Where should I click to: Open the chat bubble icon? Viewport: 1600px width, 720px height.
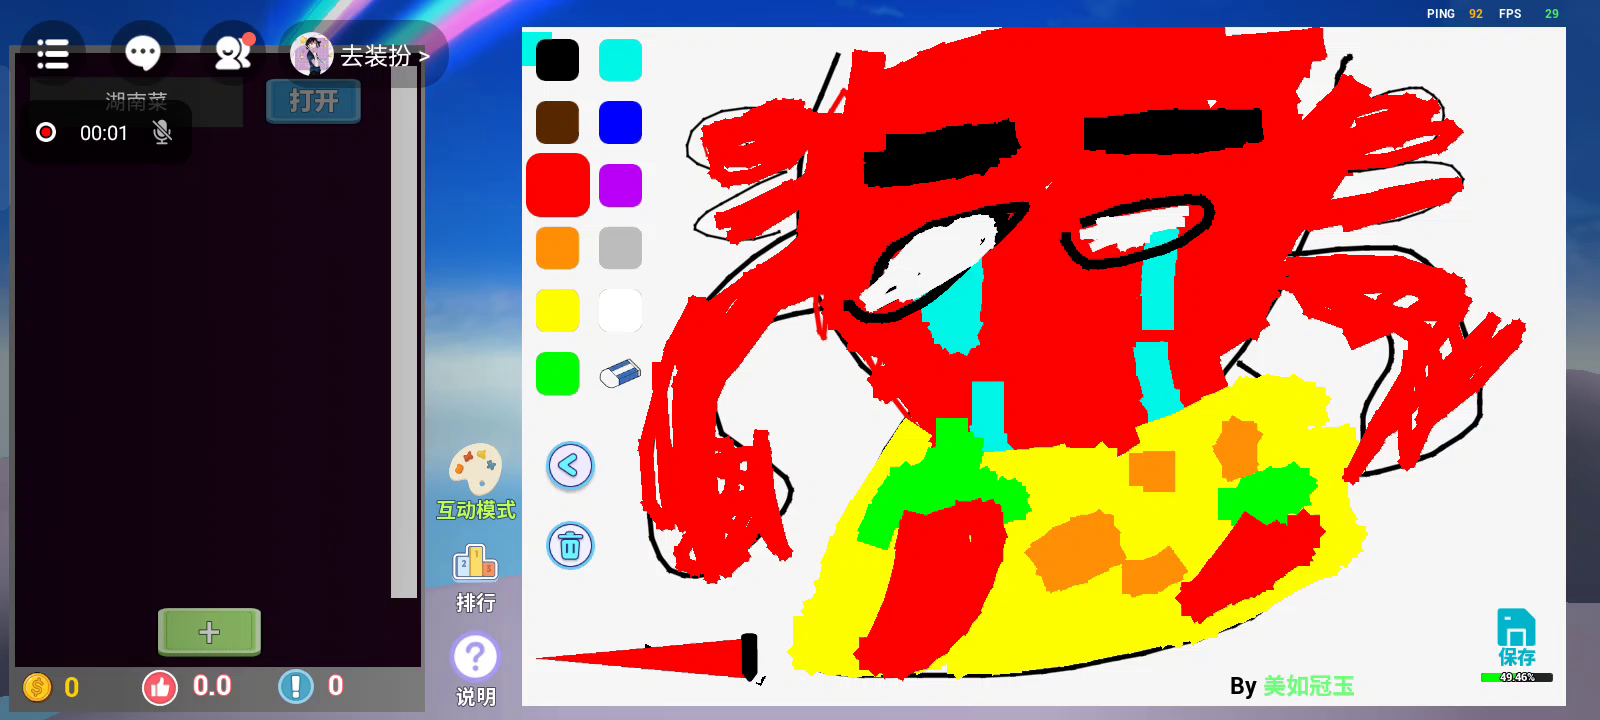pyautogui.click(x=143, y=53)
